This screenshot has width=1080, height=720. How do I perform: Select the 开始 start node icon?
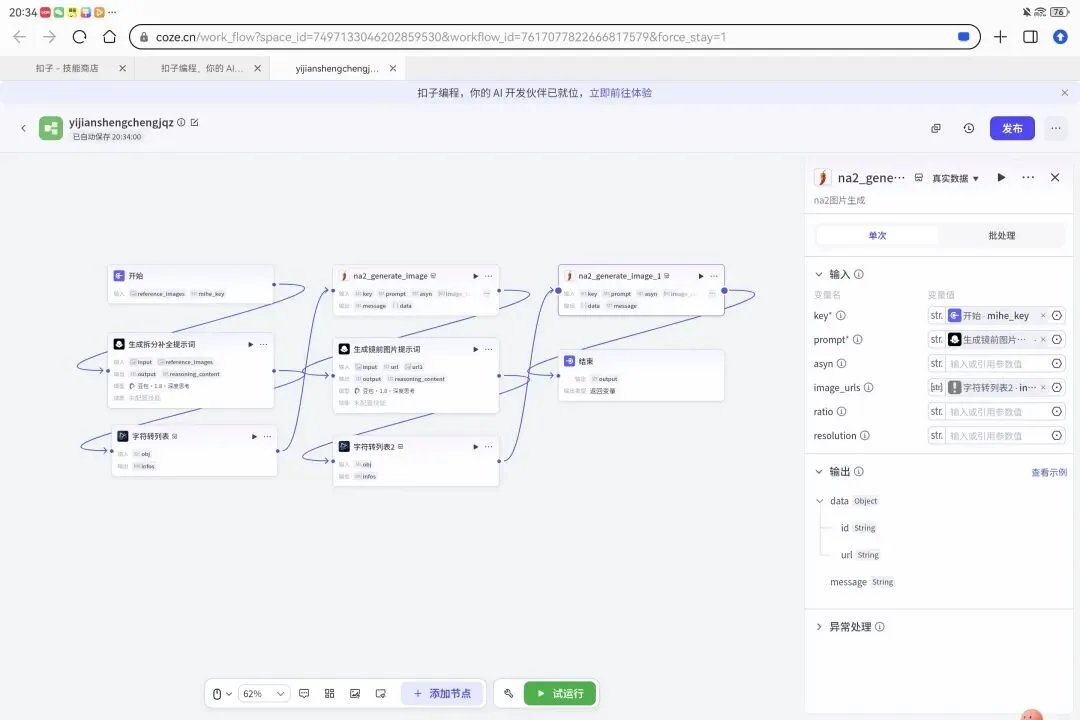click(119, 276)
